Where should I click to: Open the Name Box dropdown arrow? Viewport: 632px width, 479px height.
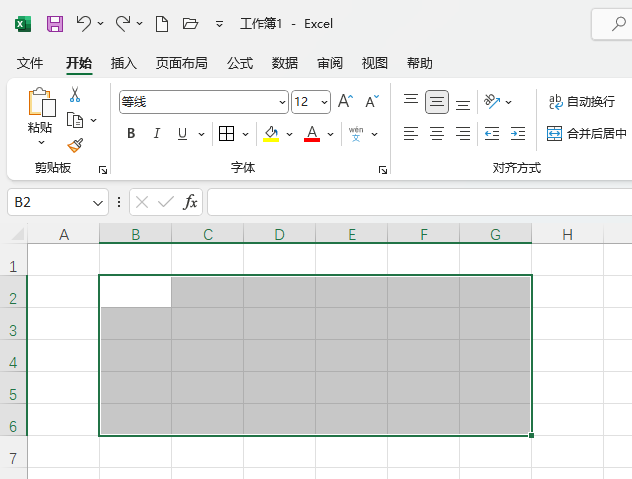(98, 202)
